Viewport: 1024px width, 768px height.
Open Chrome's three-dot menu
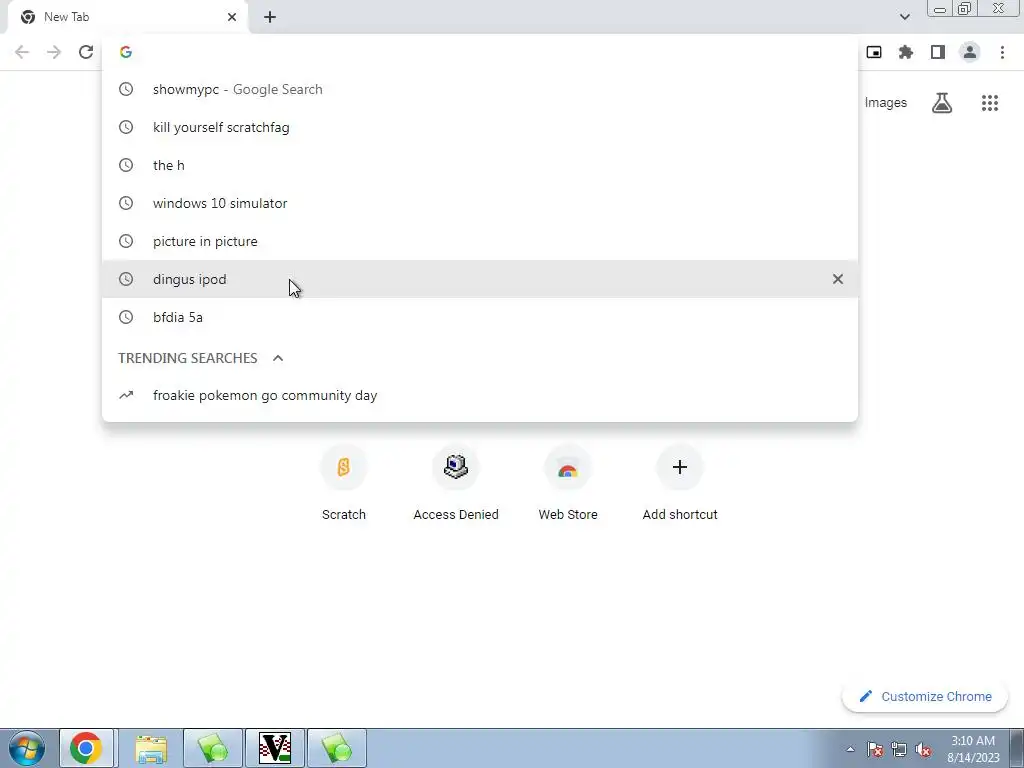pos(1002,52)
